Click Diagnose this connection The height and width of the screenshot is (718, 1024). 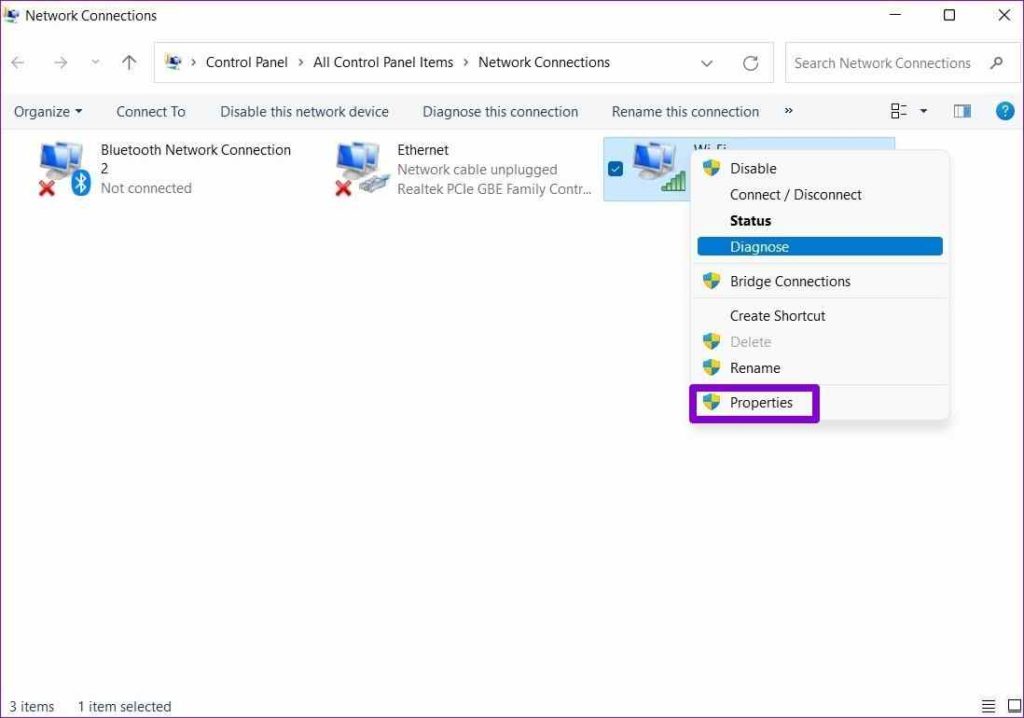500,112
